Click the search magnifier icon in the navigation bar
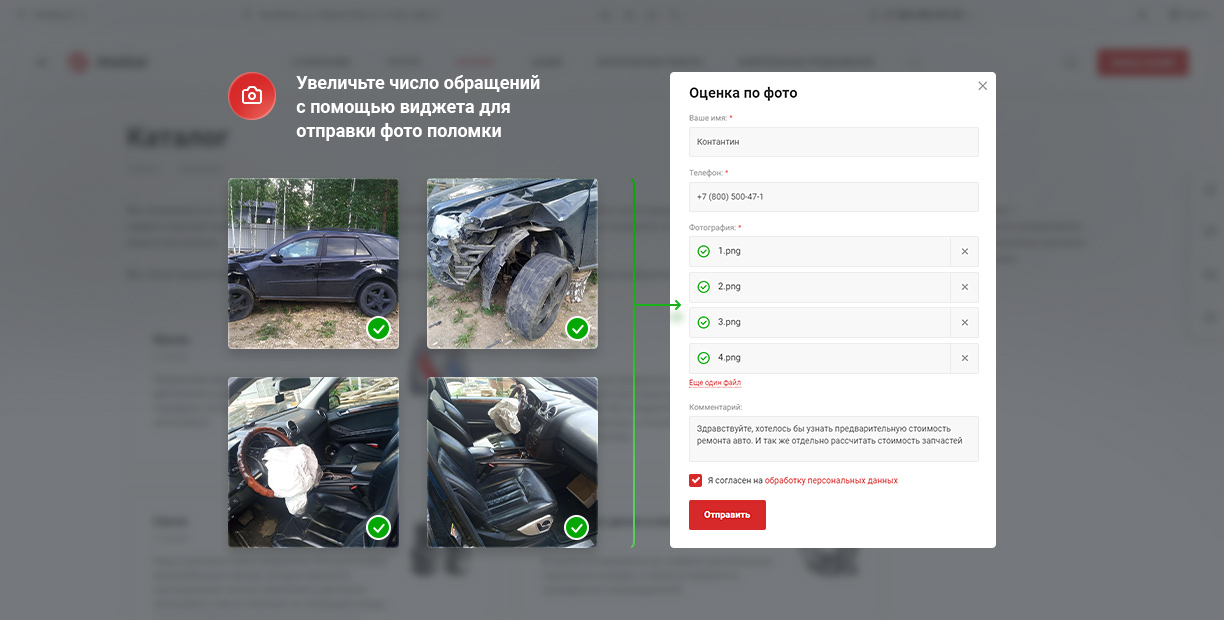Viewport: 1224px width, 620px height. pos(1070,61)
